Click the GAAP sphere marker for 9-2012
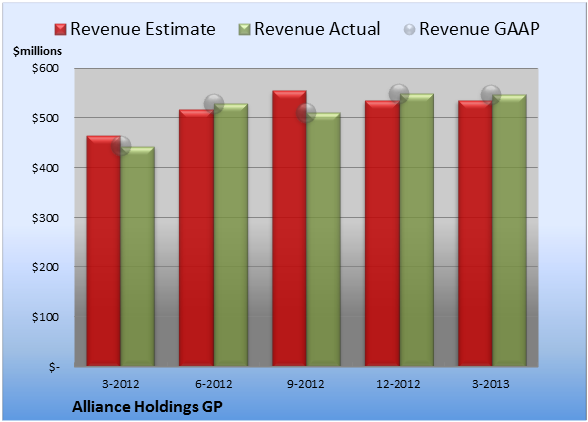This screenshot has width=588, height=422. [306, 113]
